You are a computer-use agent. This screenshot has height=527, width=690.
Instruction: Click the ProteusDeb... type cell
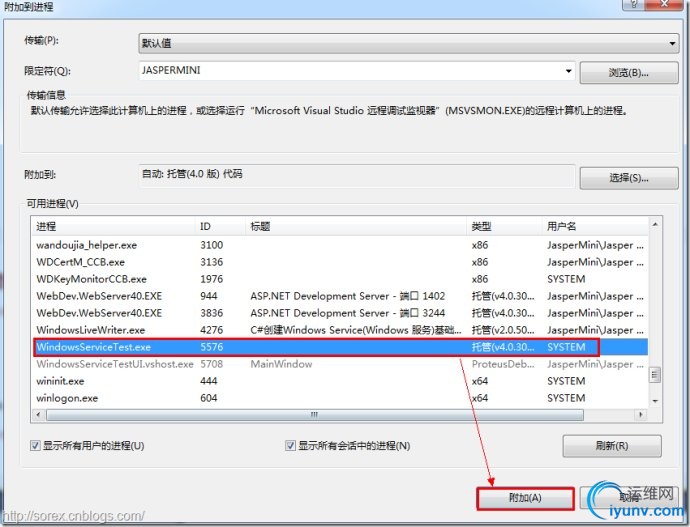tap(503, 364)
